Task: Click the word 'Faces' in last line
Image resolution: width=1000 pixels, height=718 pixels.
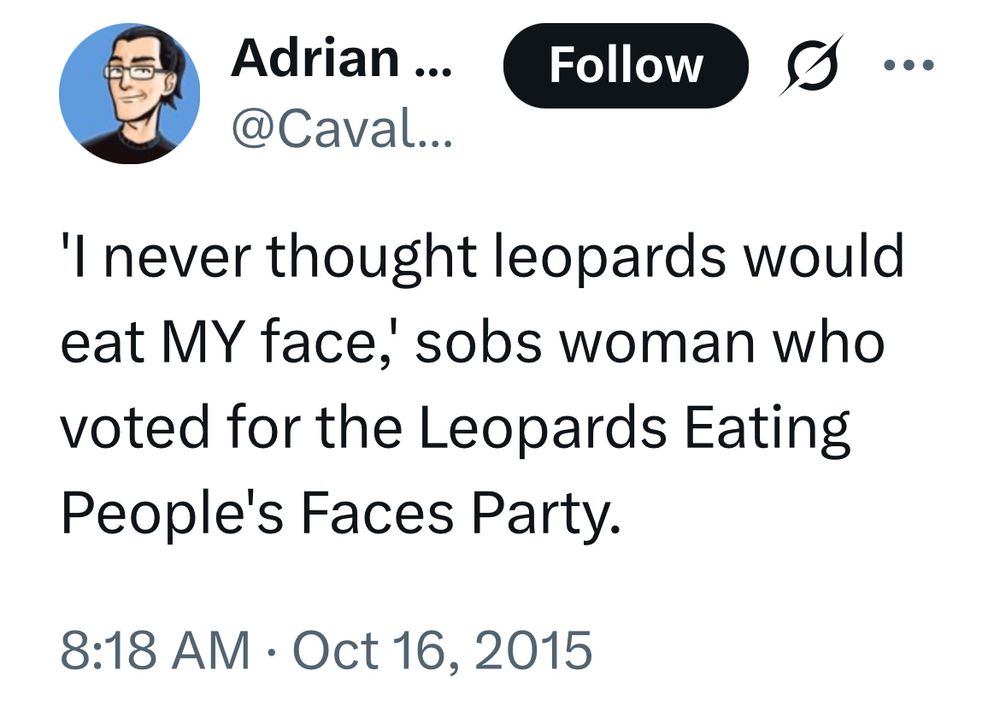Action: tap(377, 514)
